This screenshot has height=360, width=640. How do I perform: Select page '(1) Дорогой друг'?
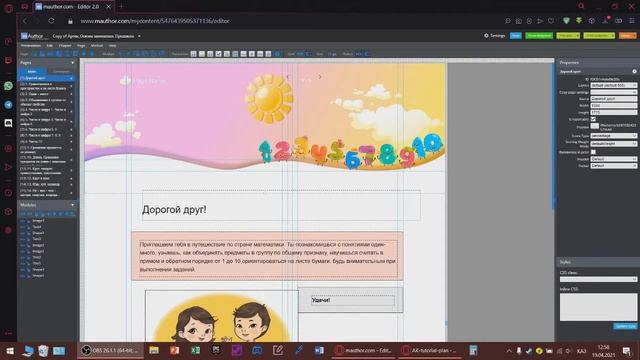(47, 78)
